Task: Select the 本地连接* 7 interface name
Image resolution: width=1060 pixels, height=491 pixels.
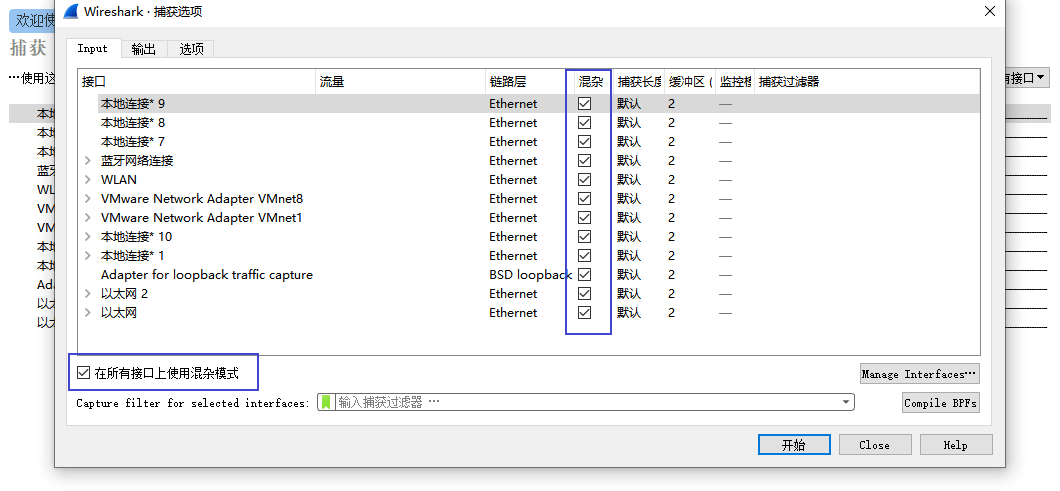Action: [132, 141]
